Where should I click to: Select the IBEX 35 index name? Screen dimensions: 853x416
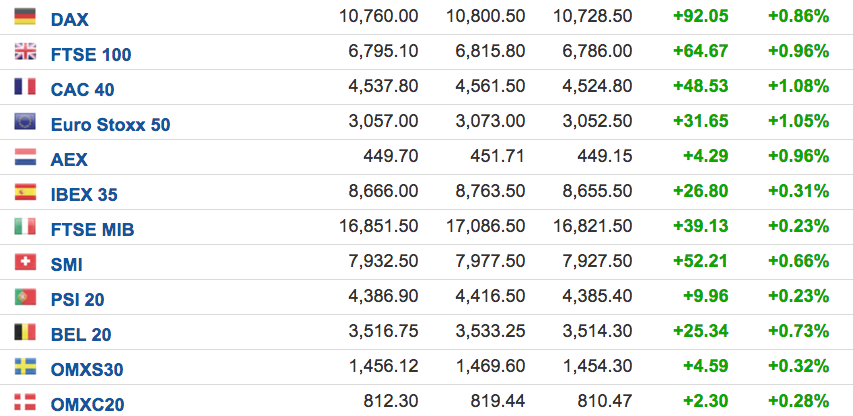point(84,195)
